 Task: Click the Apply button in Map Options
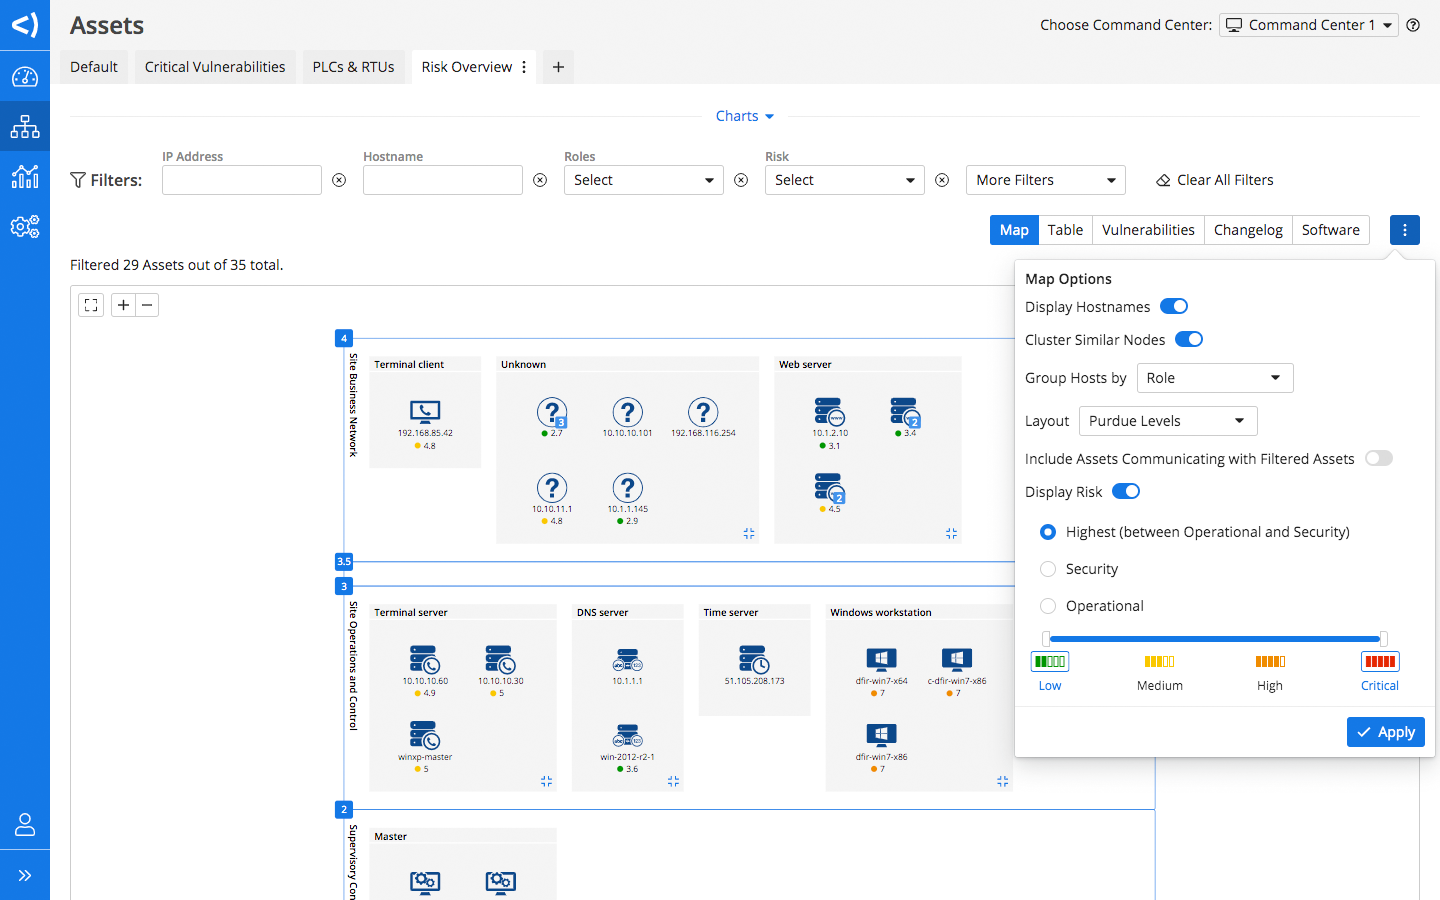[1385, 732]
